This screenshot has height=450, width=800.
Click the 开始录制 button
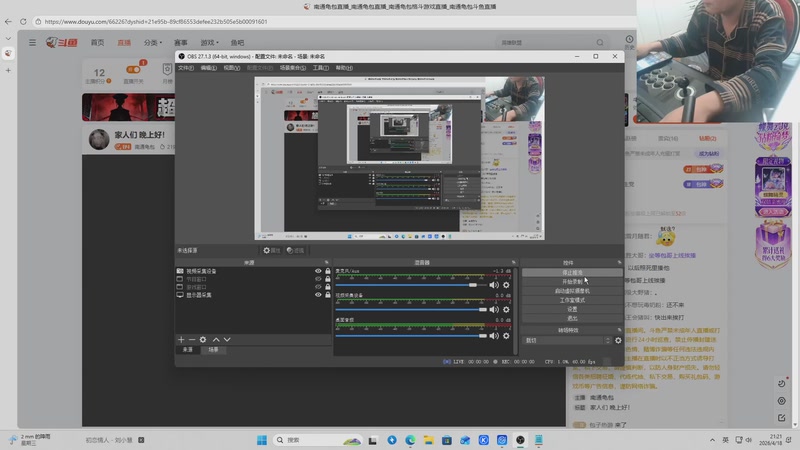point(572,282)
